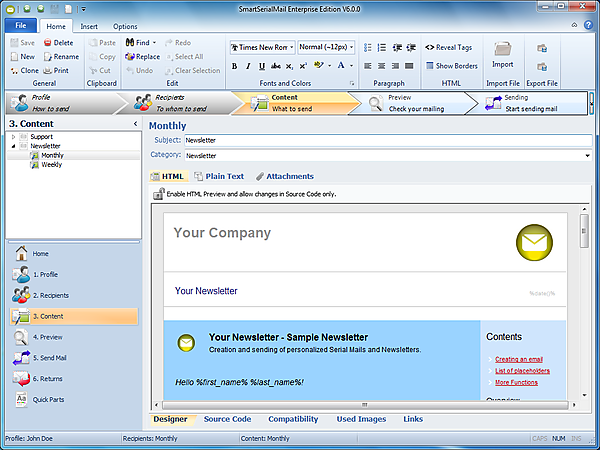Click the Subject input field

[x=388, y=140]
